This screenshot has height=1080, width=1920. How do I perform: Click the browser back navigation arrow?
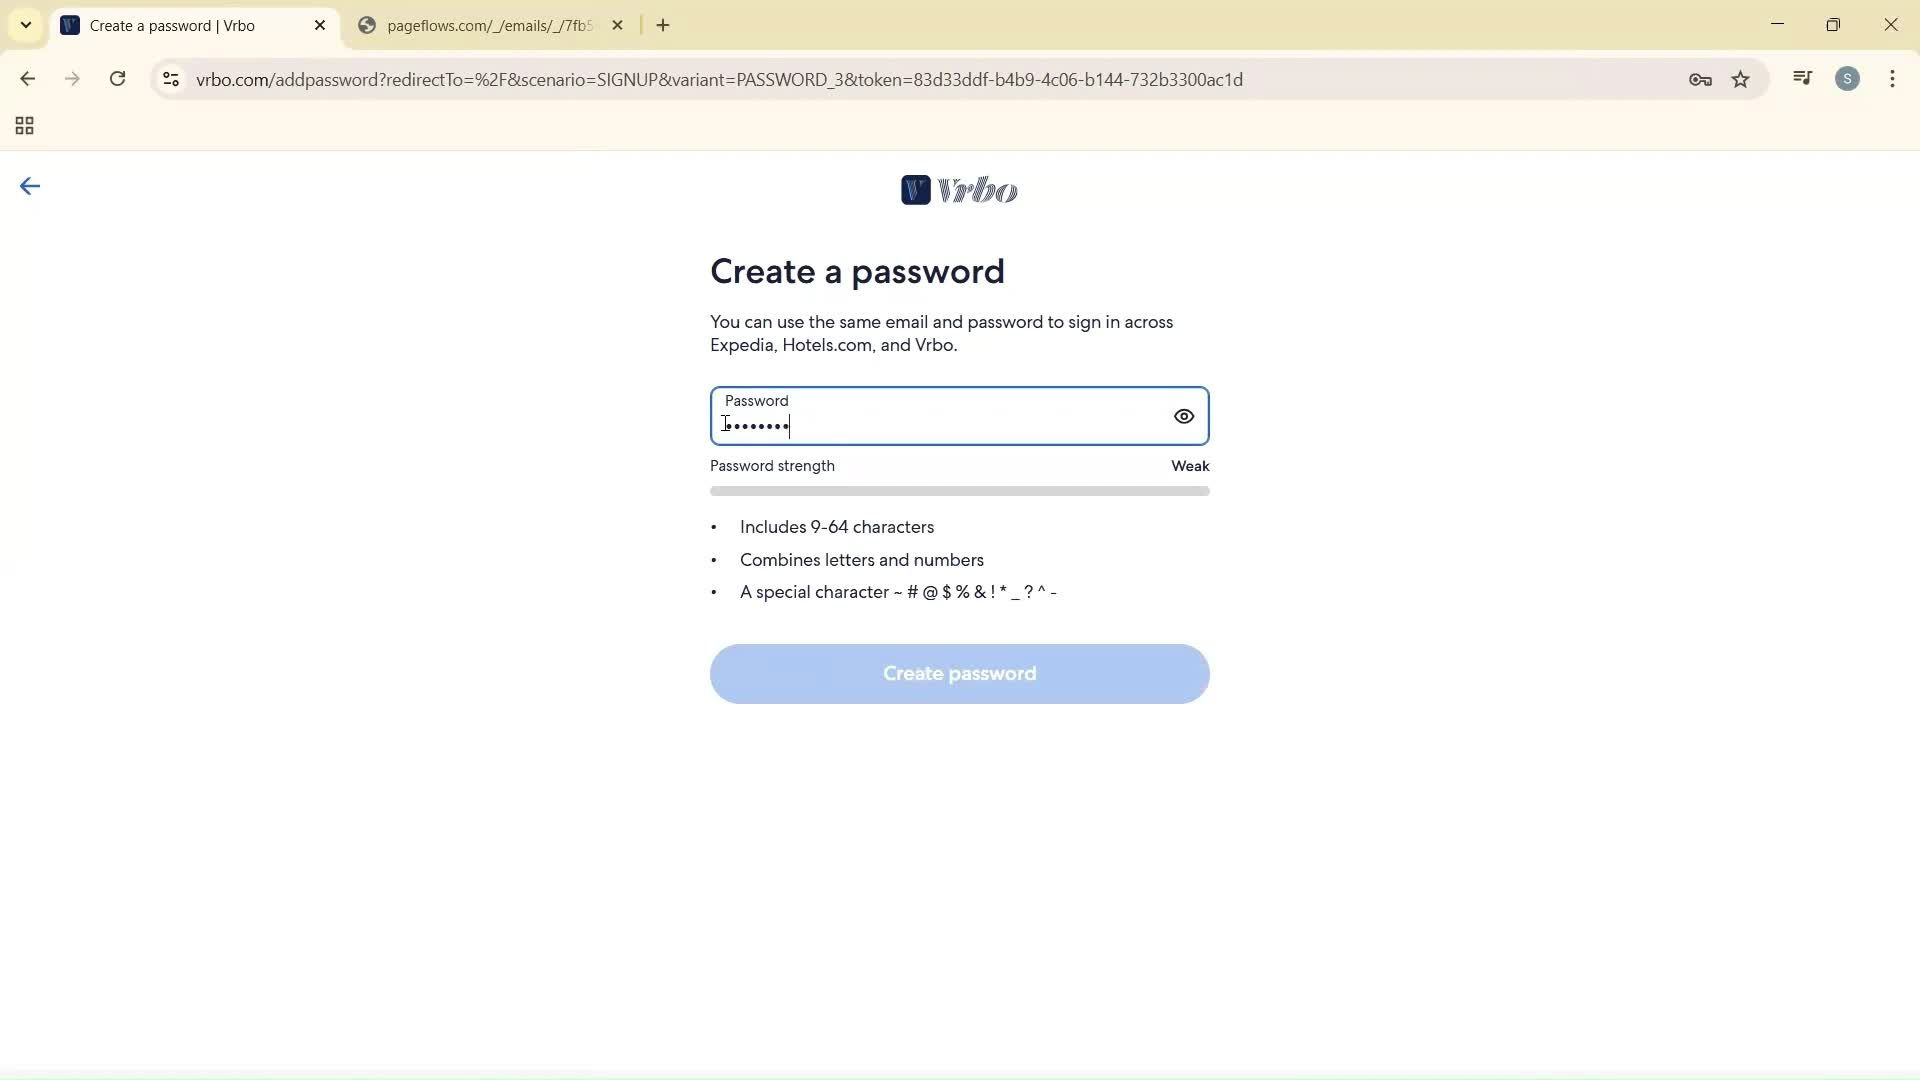[27, 79]
